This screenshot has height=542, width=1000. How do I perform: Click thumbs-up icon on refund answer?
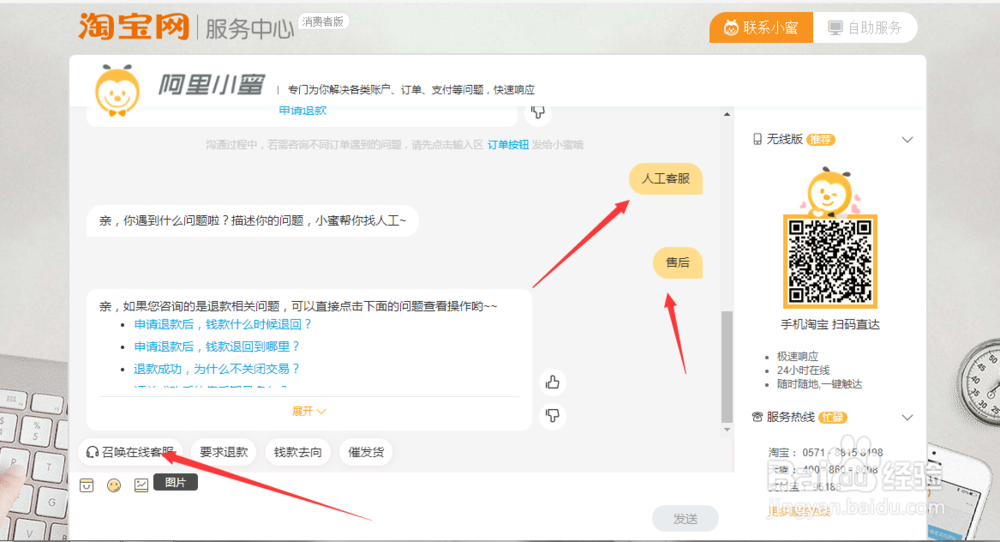[x=552, y=382]
